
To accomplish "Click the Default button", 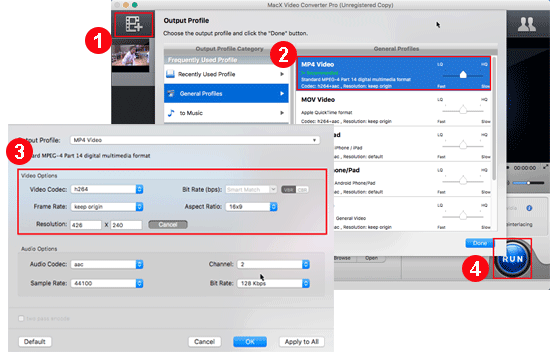I will coord(35,342).
